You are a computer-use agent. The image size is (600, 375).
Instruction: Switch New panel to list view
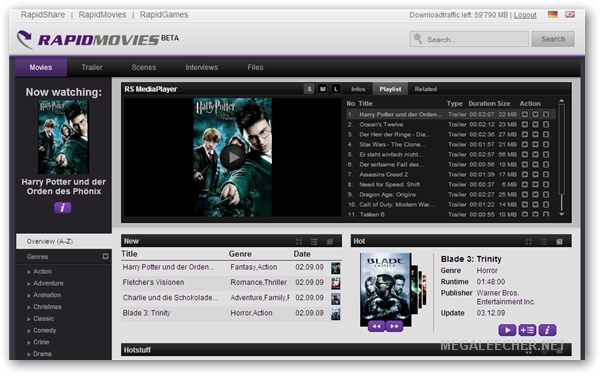314,242
